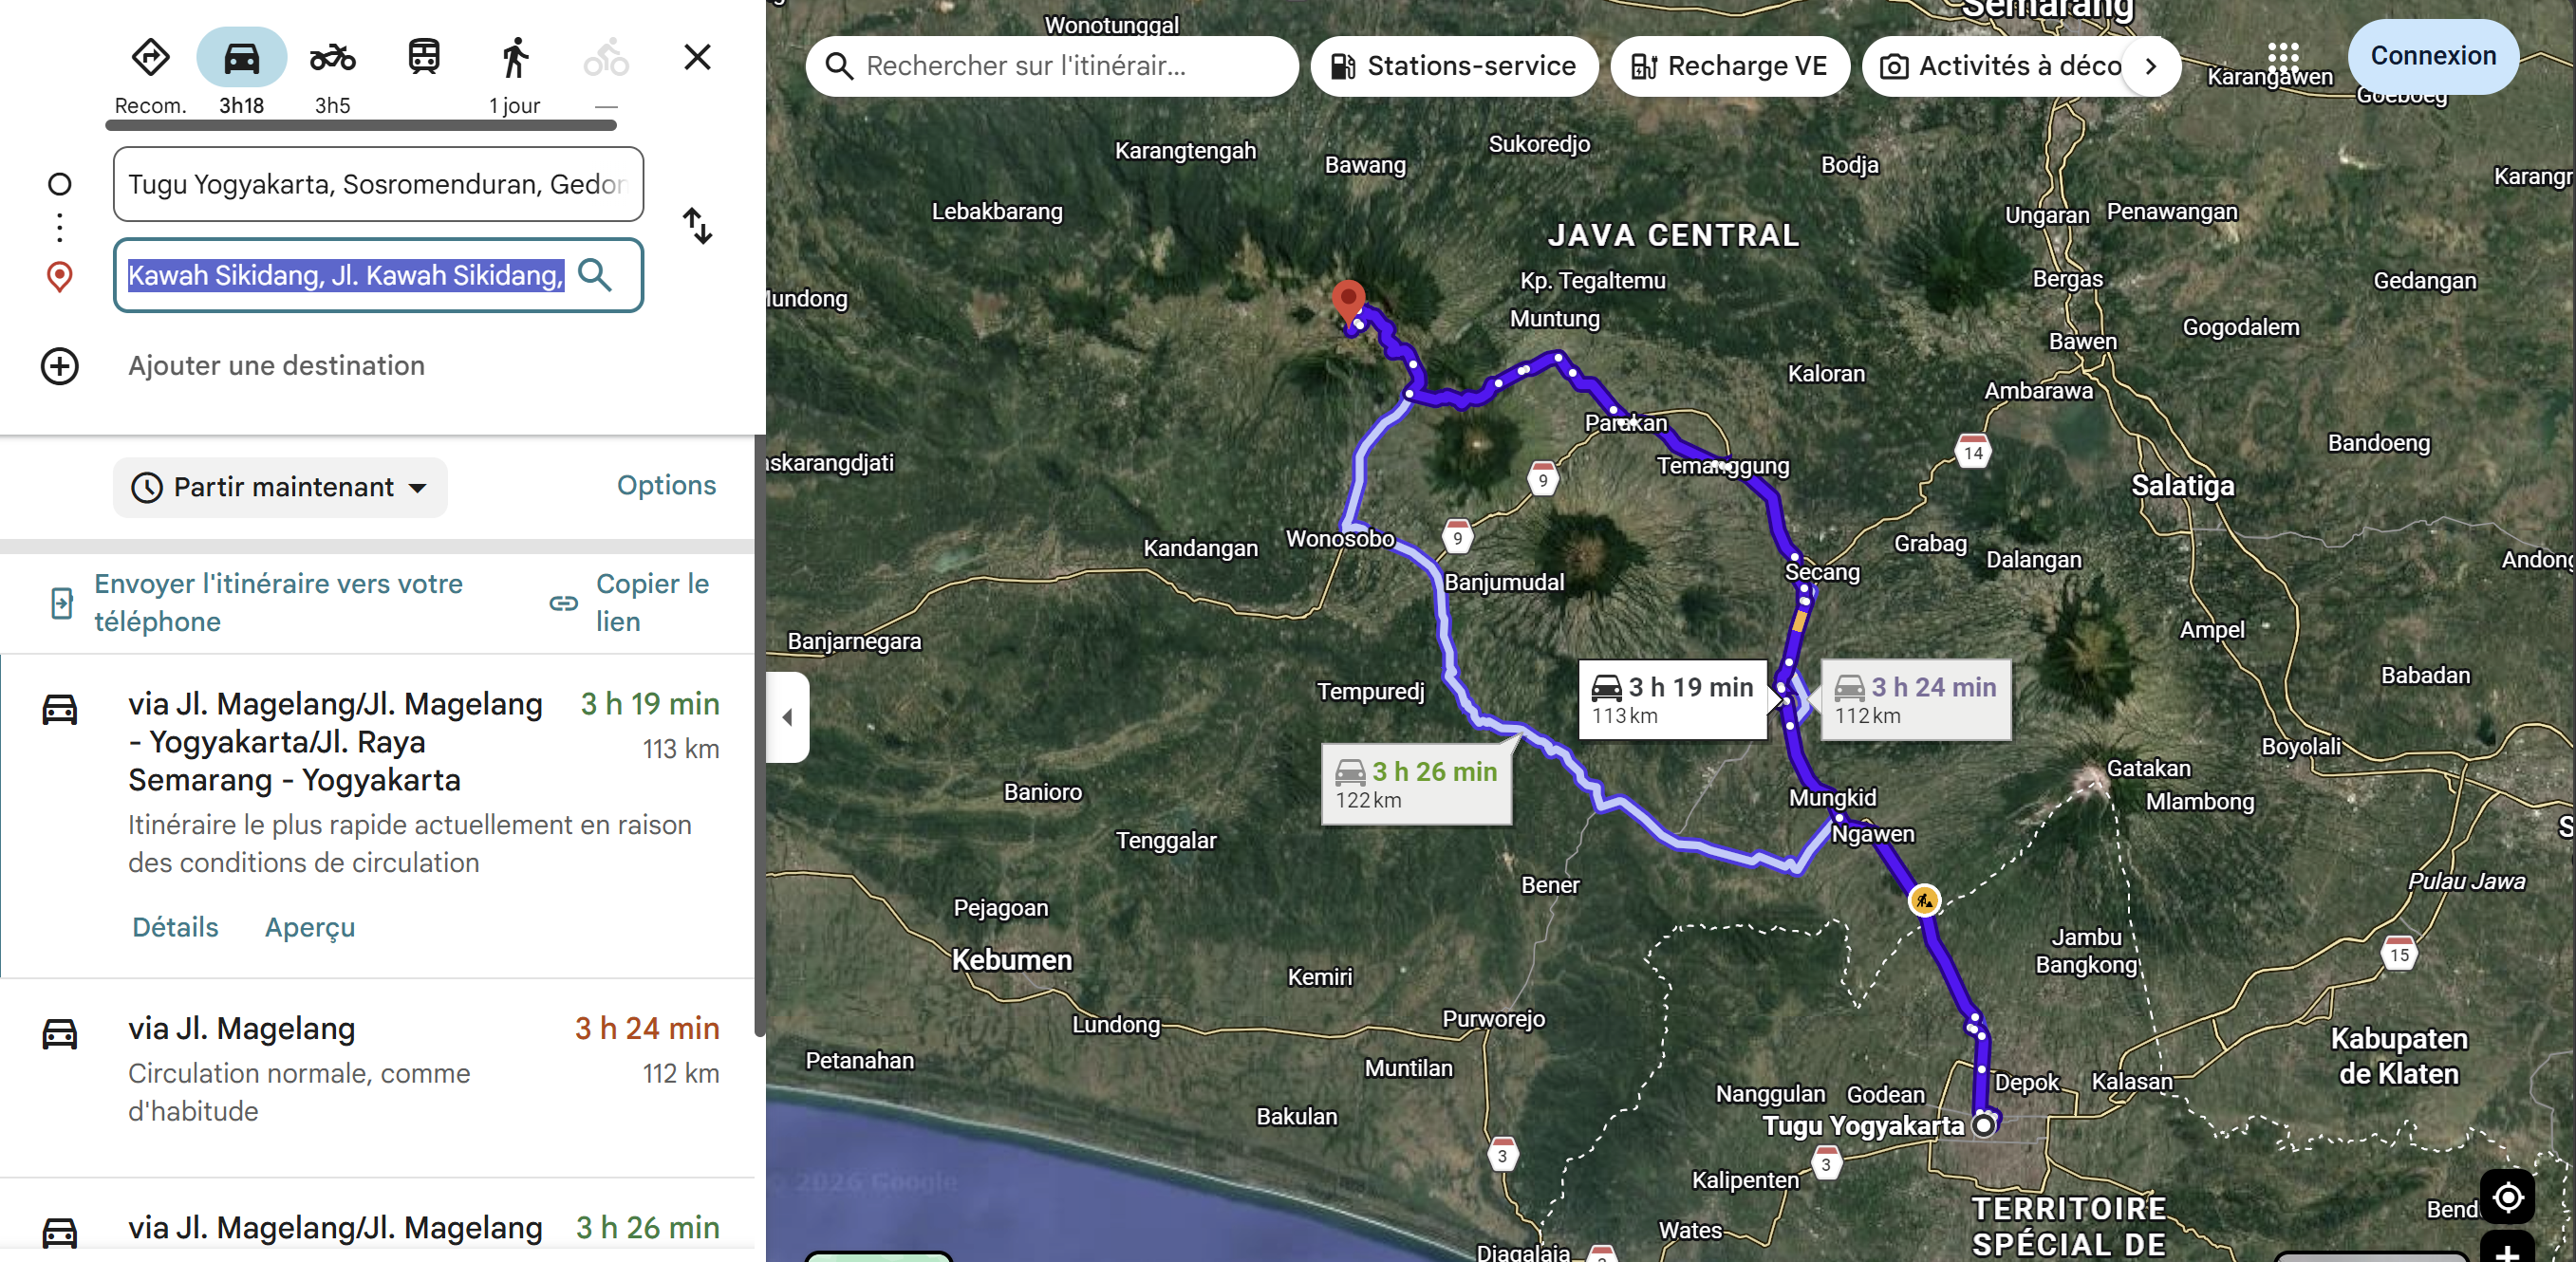Image resolution: width=2576 pixels, height=1262 pixels.
Task: Click the Tugu Yogyakarta origin marker
Action: 1984,1125
